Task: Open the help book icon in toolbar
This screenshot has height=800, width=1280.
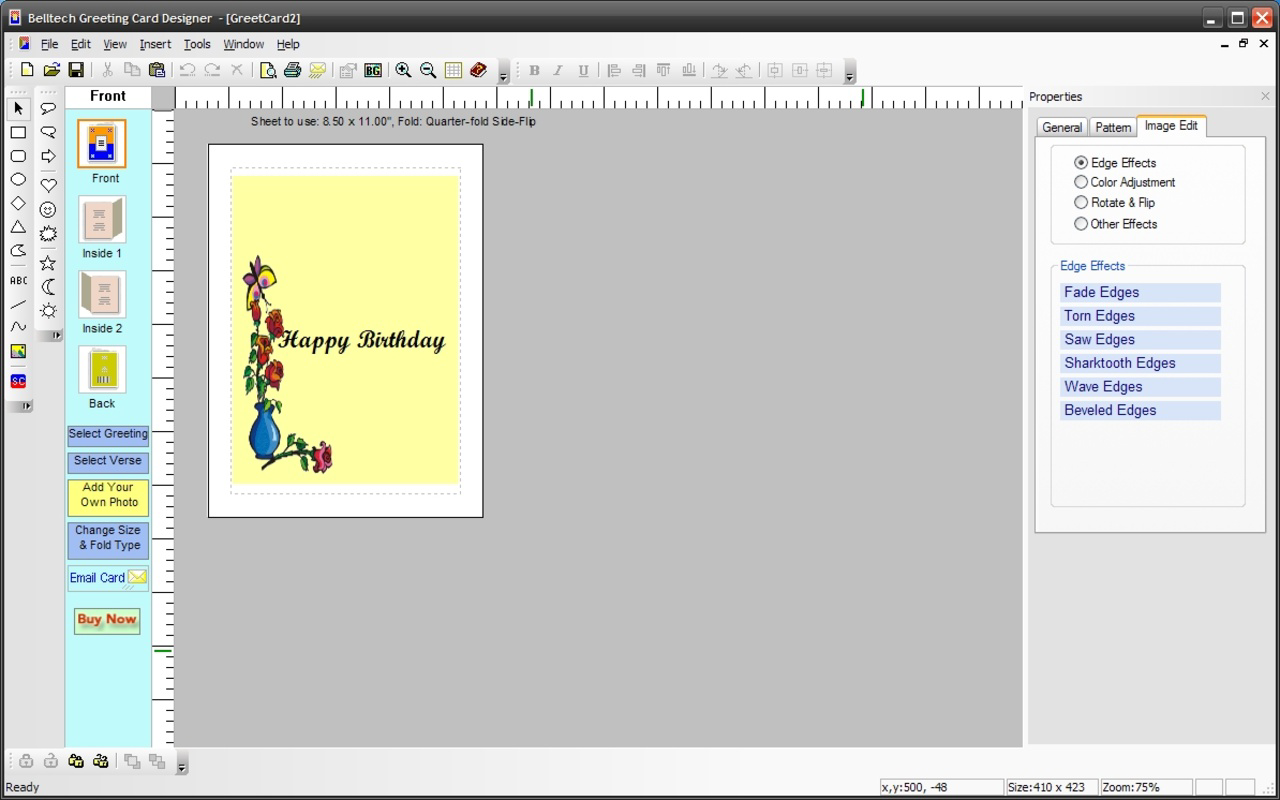Action: (478, 70)
